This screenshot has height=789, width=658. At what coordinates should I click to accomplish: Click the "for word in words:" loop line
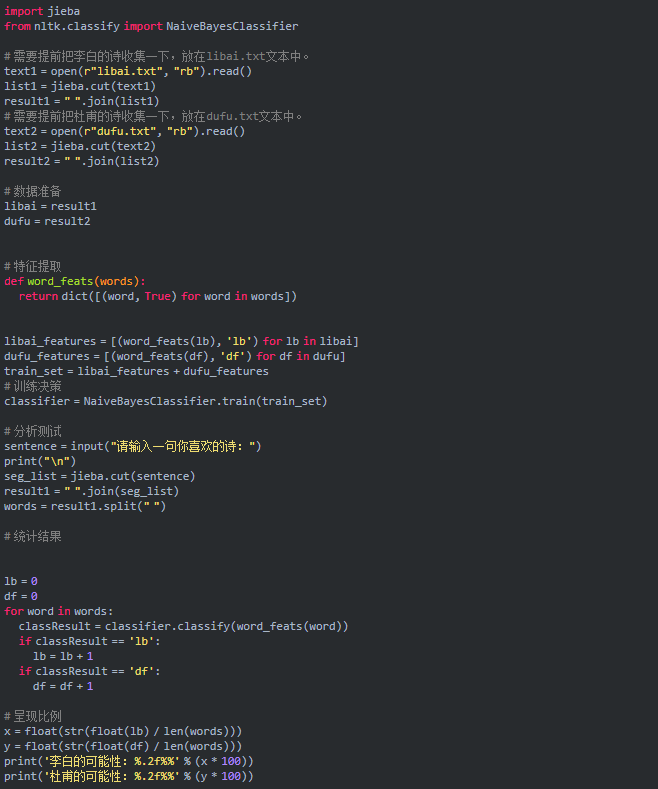coord(58,611)
